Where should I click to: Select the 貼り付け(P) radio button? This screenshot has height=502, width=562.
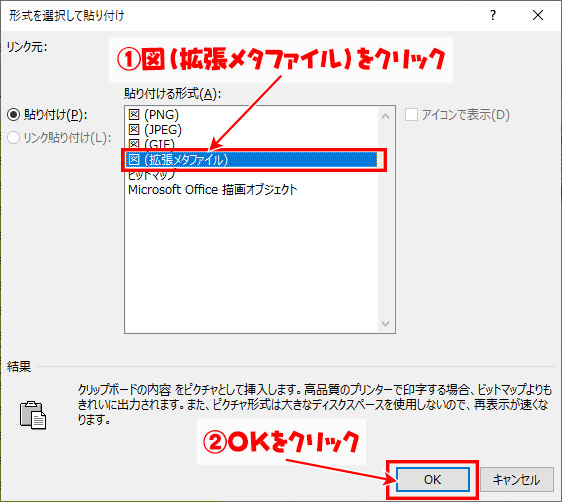click(14, 115)
